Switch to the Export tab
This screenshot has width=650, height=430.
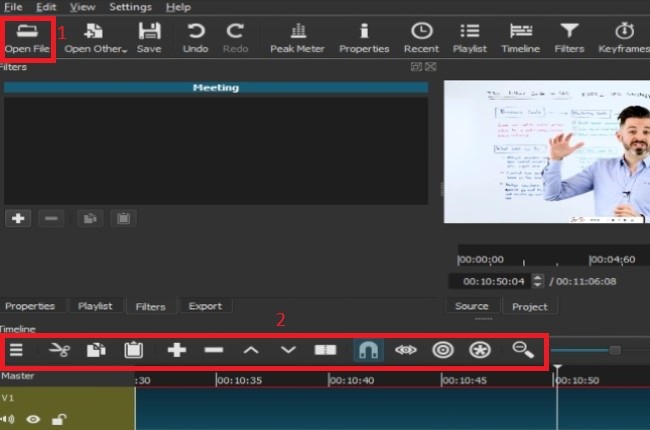tap(205, 306)
